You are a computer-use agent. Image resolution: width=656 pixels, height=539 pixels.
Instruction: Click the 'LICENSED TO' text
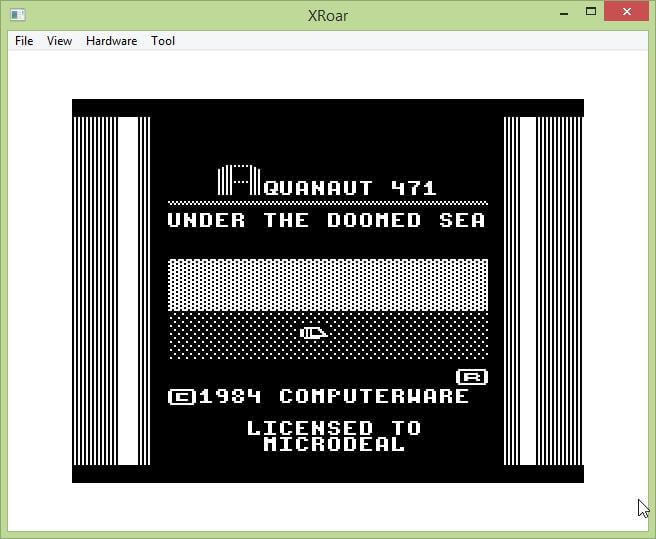click(334, 428)
